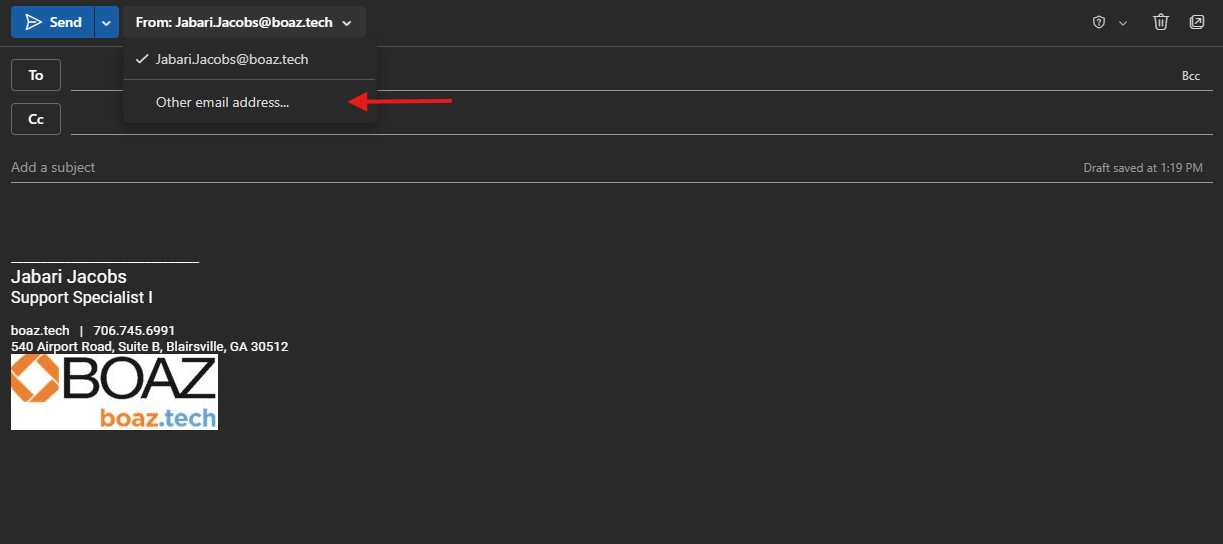Click the To recipients button
Screen dimensions: 1223x544
[36, 75]
